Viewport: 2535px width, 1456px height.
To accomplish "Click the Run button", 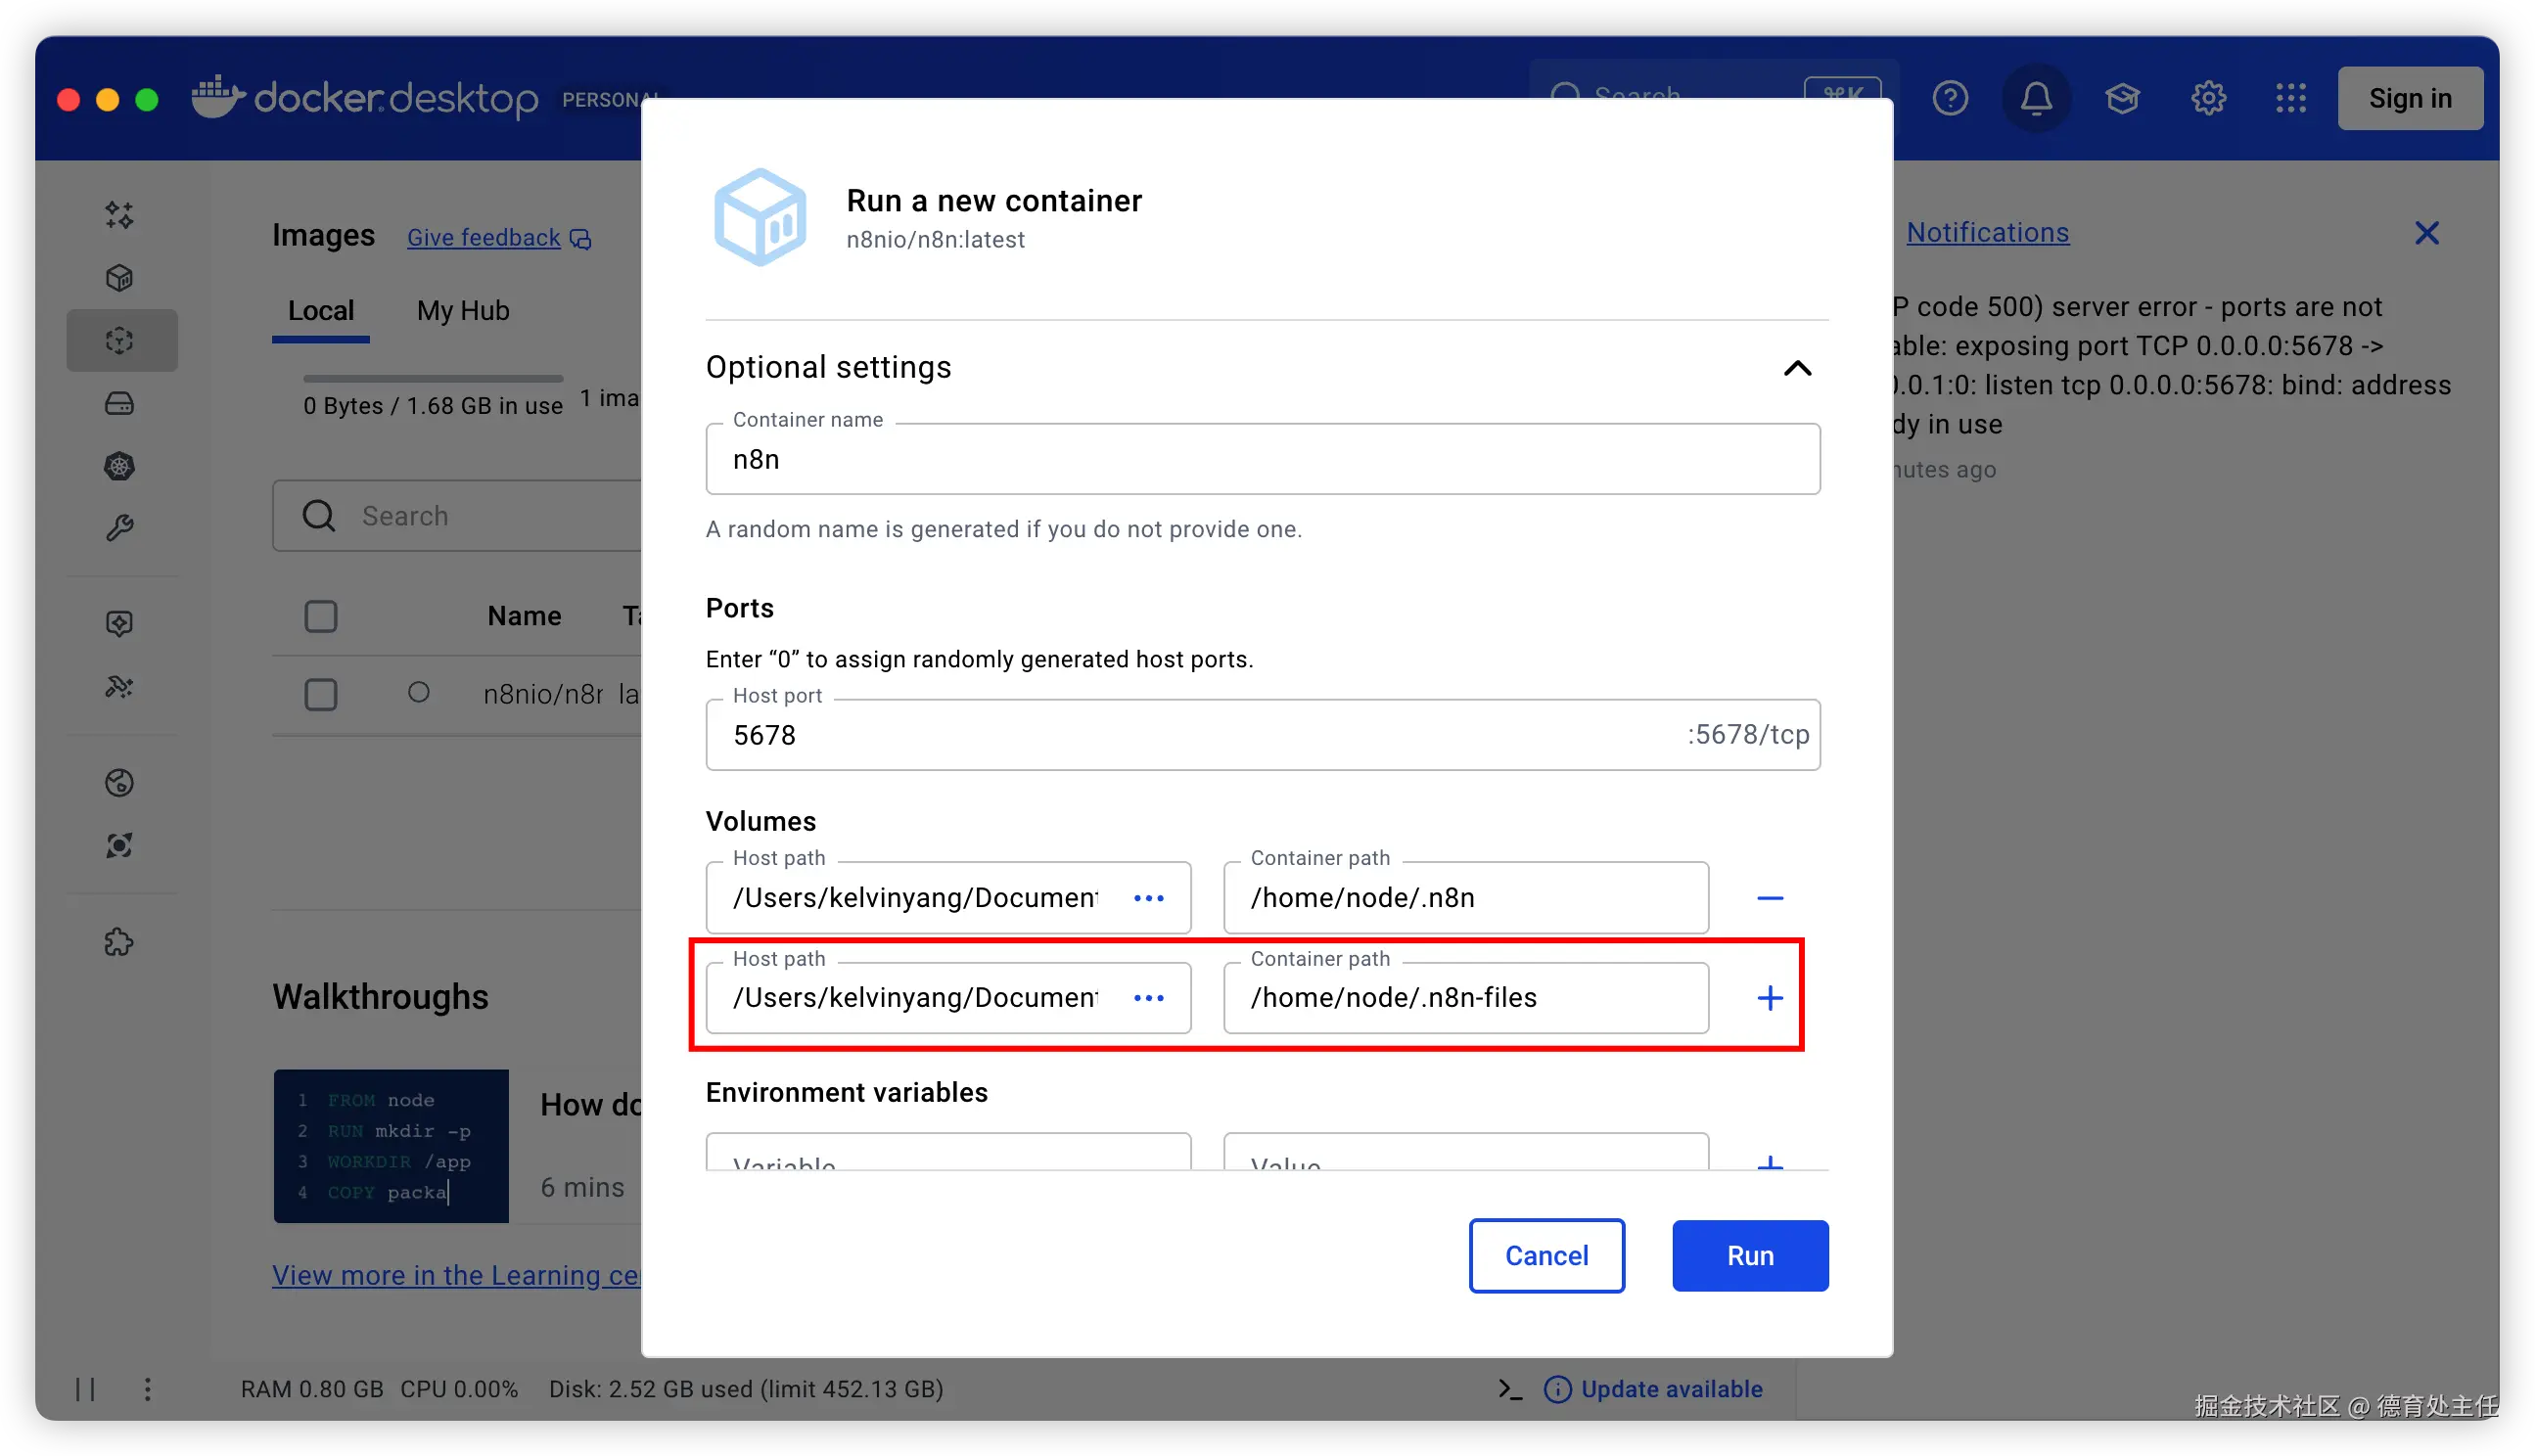I will [x=1750, y=1256].
